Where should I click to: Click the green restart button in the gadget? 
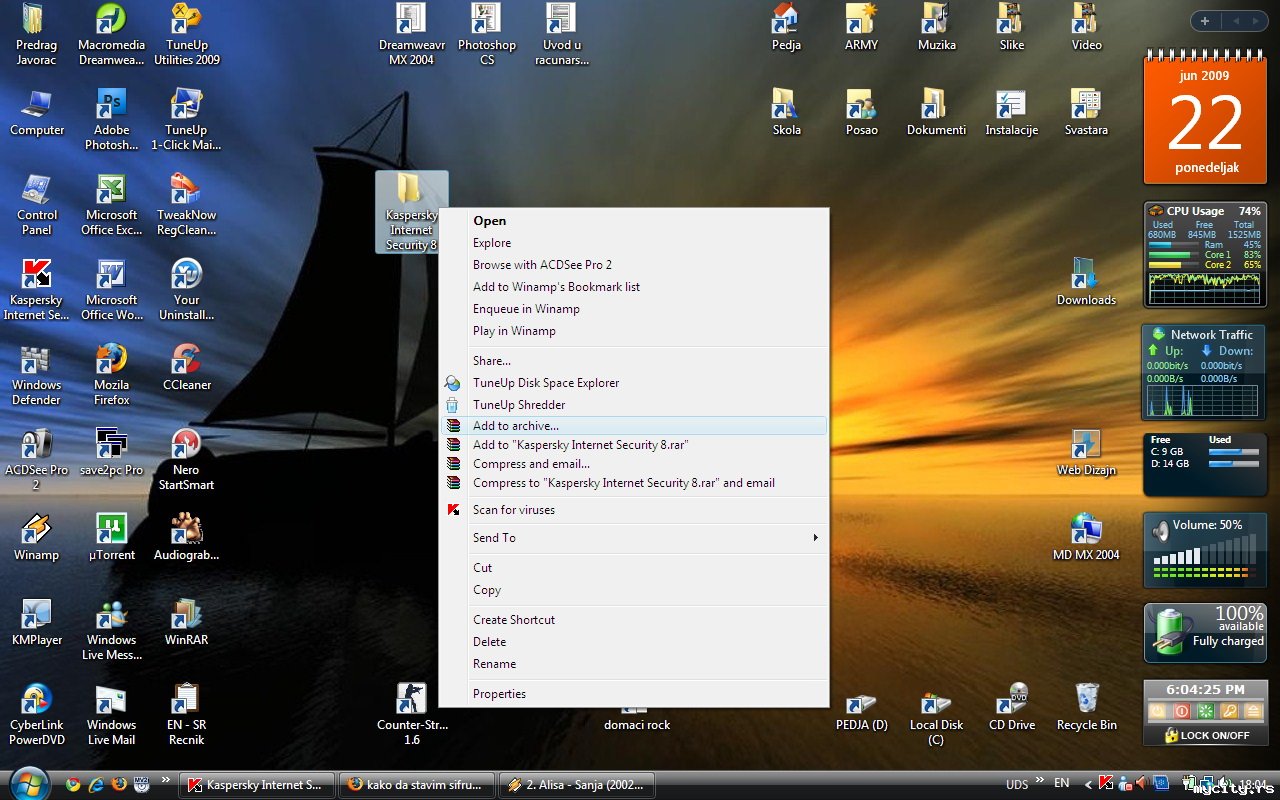coord(1205,711)
